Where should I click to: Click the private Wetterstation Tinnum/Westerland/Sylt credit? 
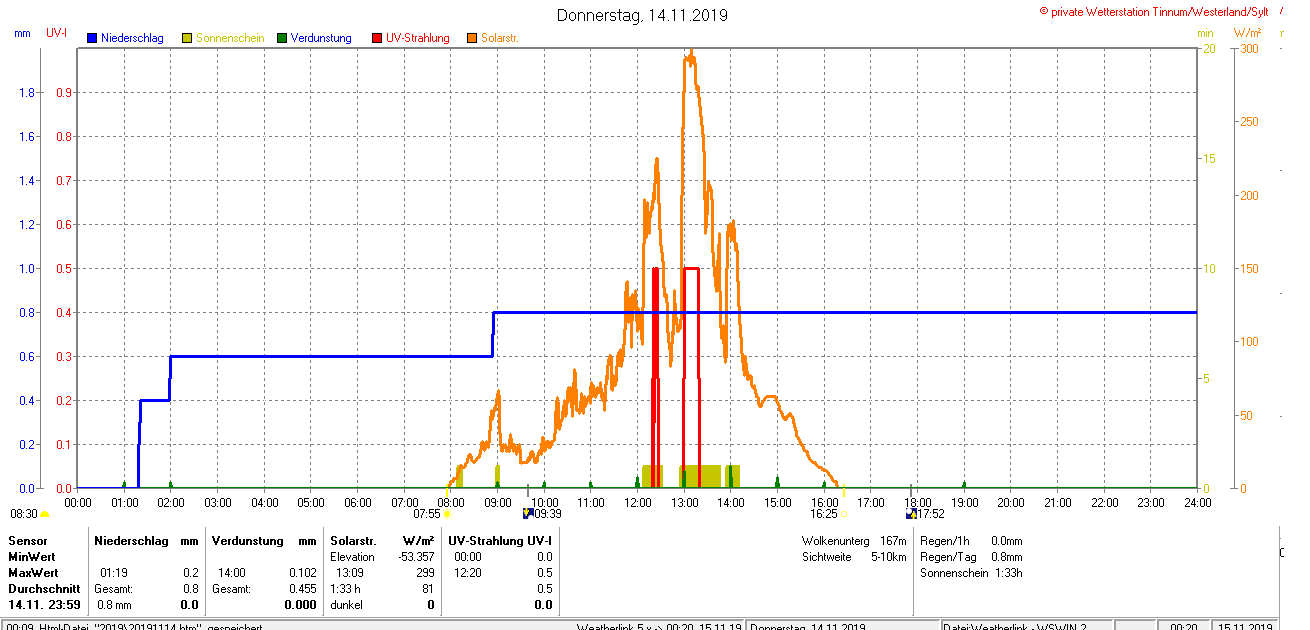pos(1154,11)
